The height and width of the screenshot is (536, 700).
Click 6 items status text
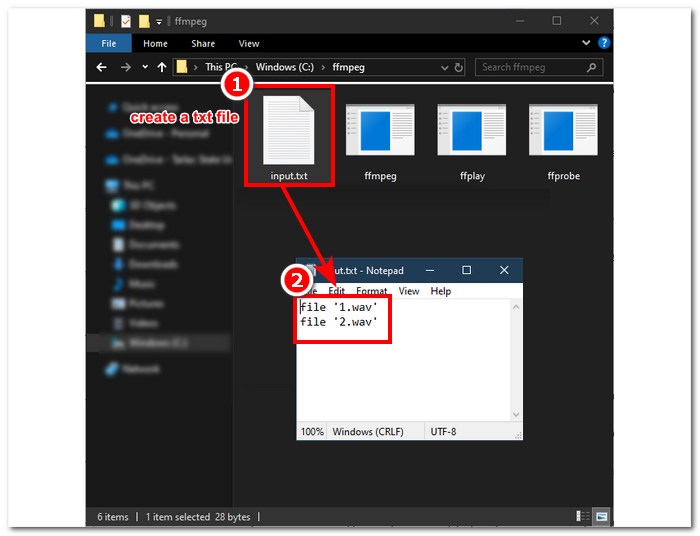112,517
